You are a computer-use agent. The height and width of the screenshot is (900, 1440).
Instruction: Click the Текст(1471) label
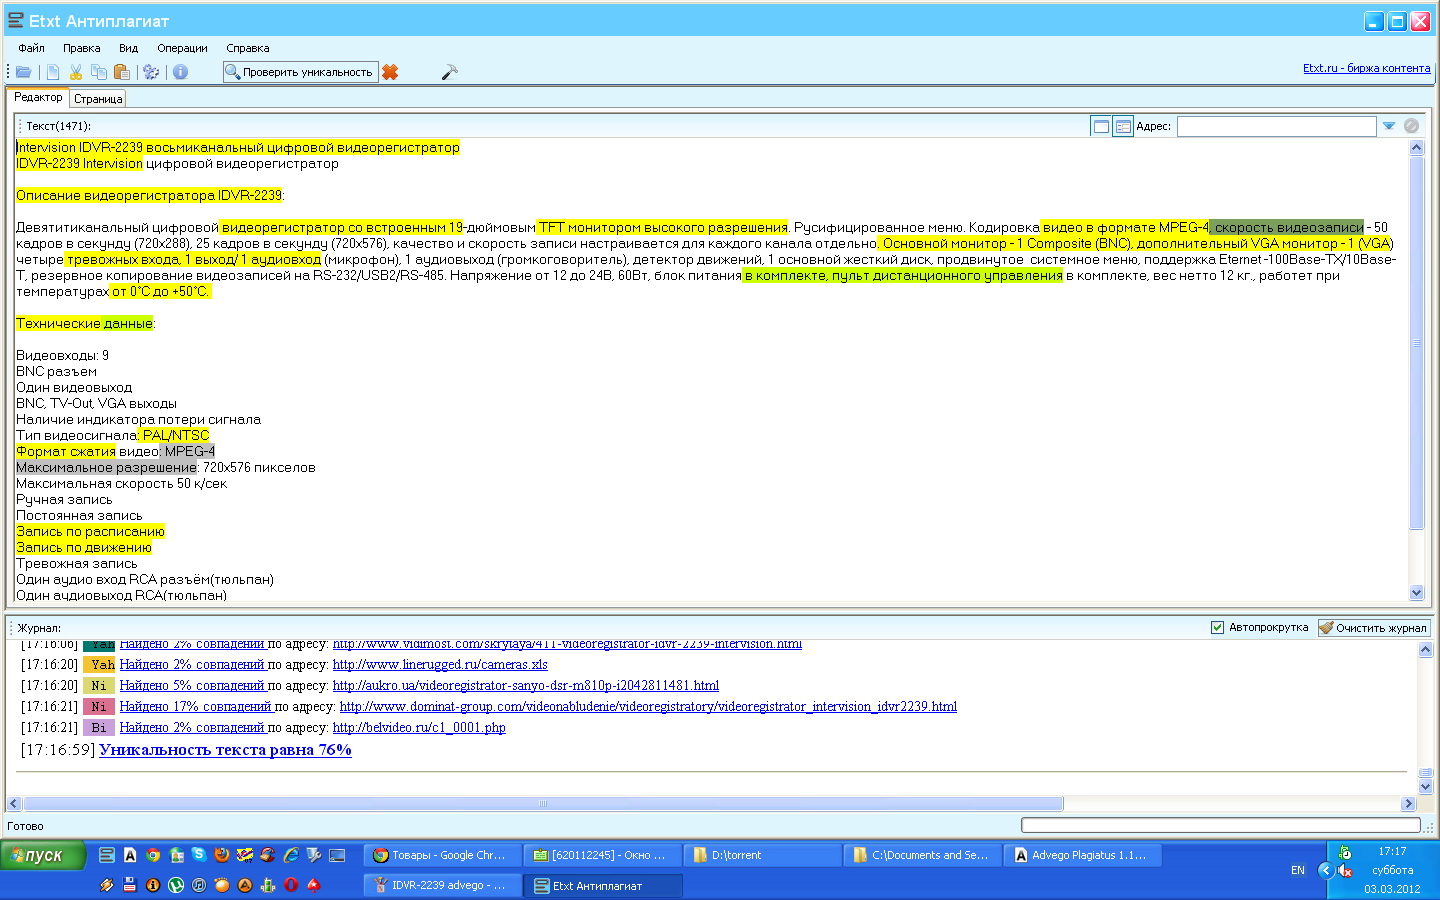coord(58,126)
